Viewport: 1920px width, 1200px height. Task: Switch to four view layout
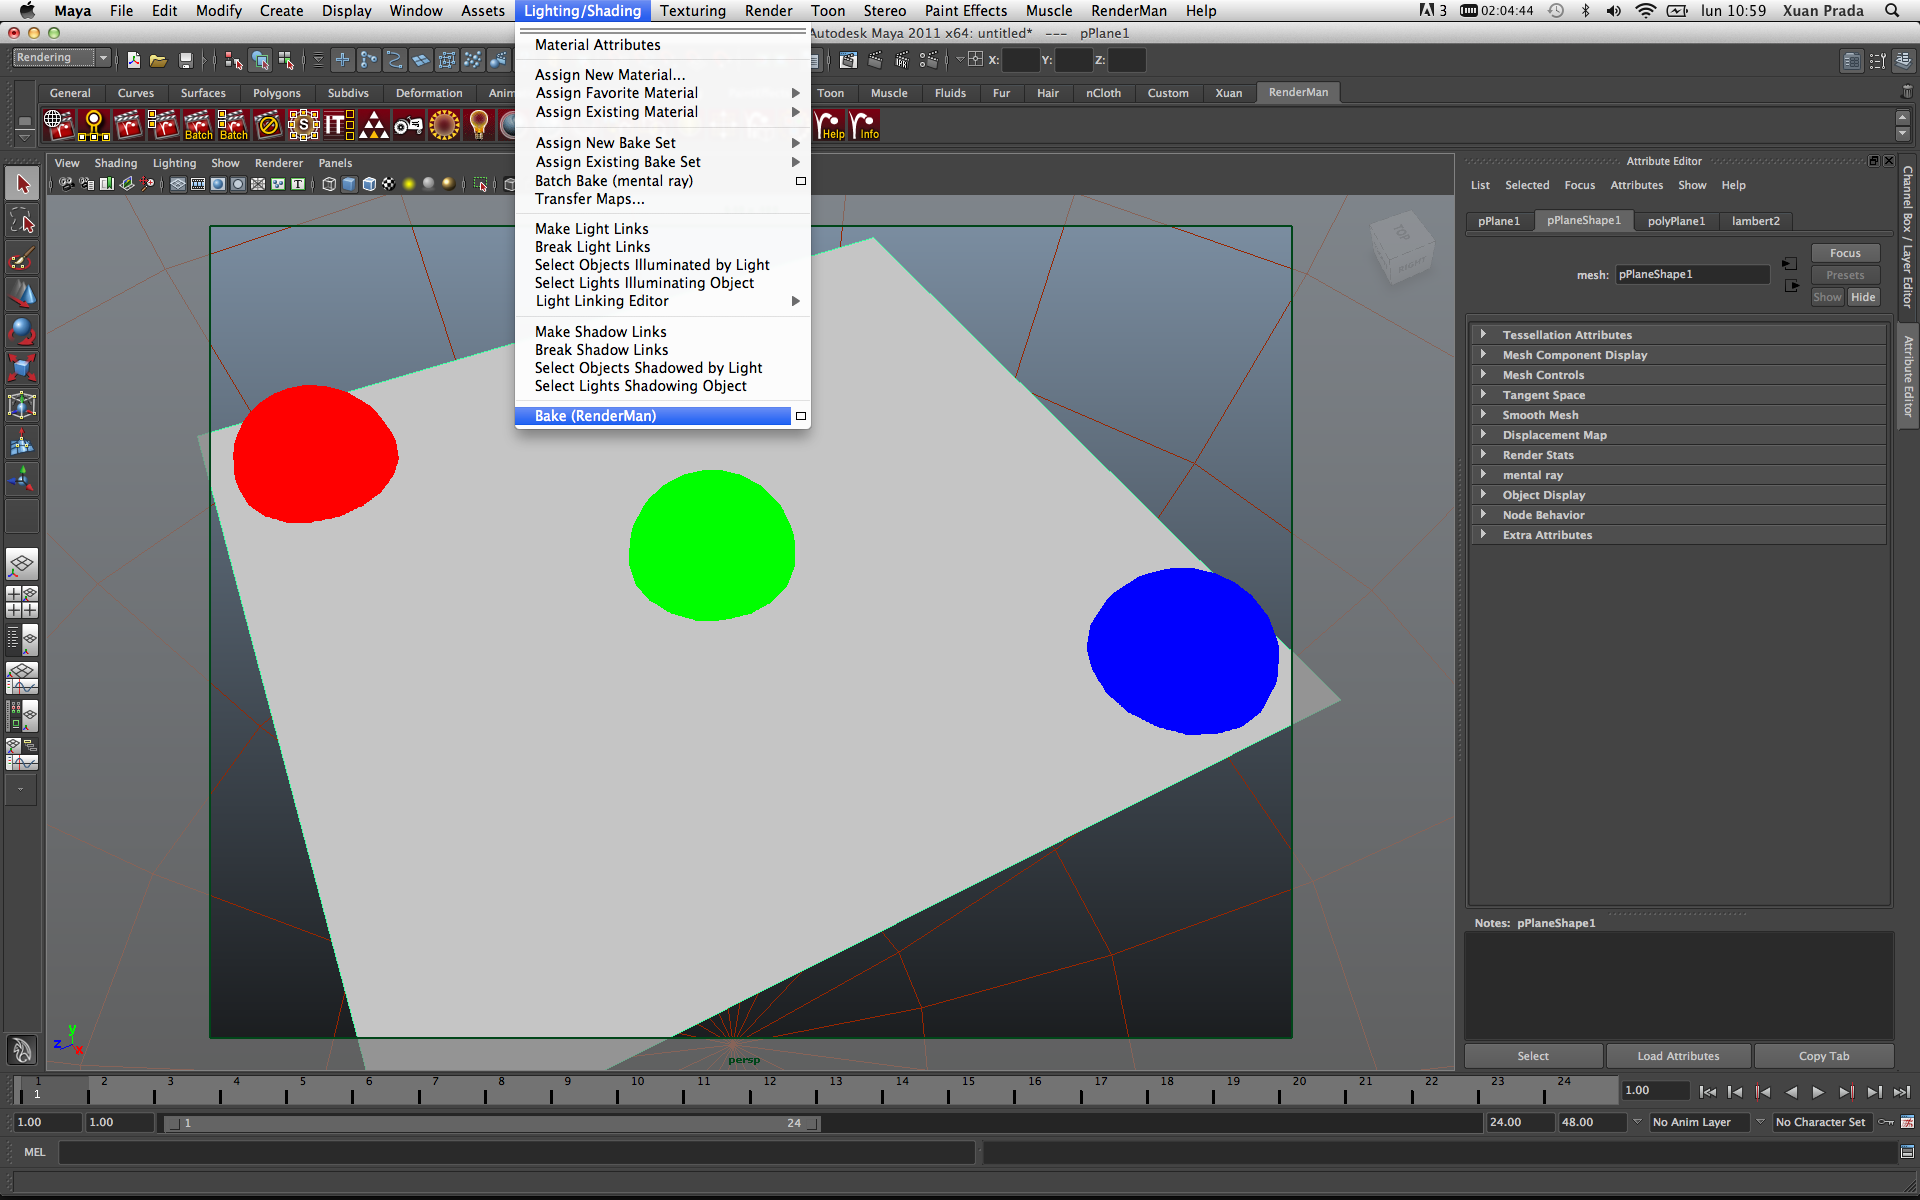tap(22, 602)
